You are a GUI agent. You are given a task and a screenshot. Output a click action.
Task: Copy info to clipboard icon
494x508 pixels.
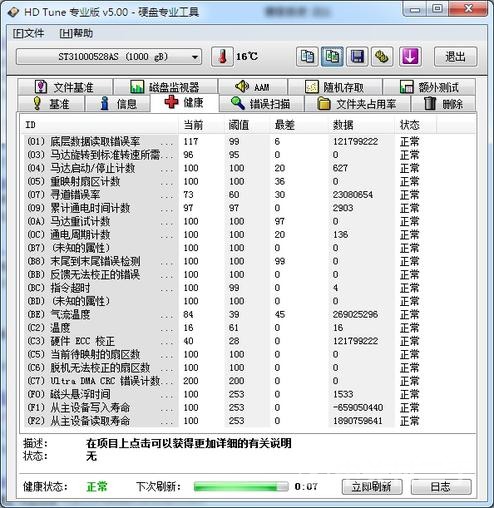[x=307, y=57]
